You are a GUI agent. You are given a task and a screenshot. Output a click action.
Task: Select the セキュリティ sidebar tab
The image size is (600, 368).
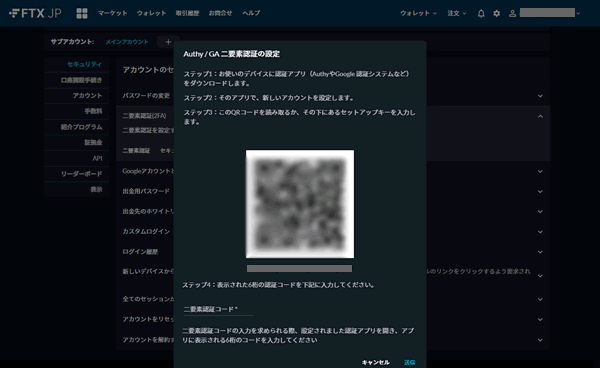(x=85, y=65)
